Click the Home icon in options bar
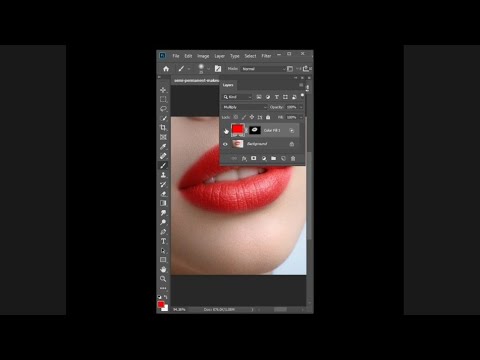 point(166,69)
